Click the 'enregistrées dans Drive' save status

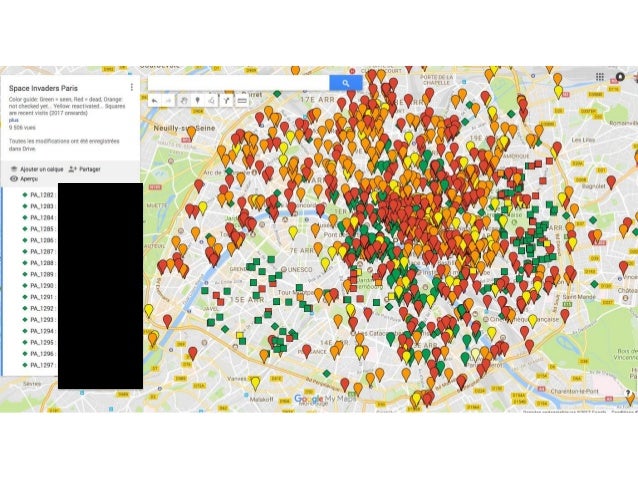click(64, 145)
